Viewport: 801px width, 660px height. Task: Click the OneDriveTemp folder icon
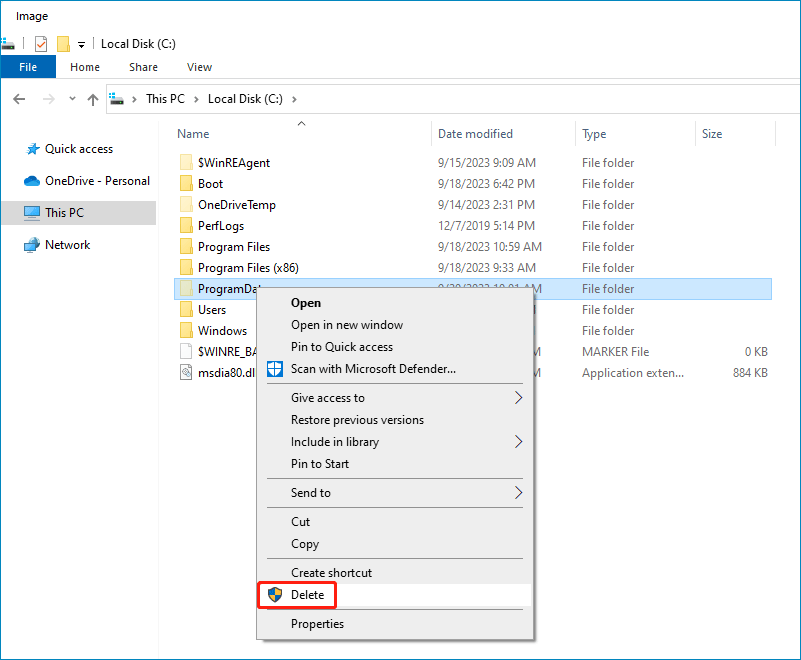pos(186,204)
